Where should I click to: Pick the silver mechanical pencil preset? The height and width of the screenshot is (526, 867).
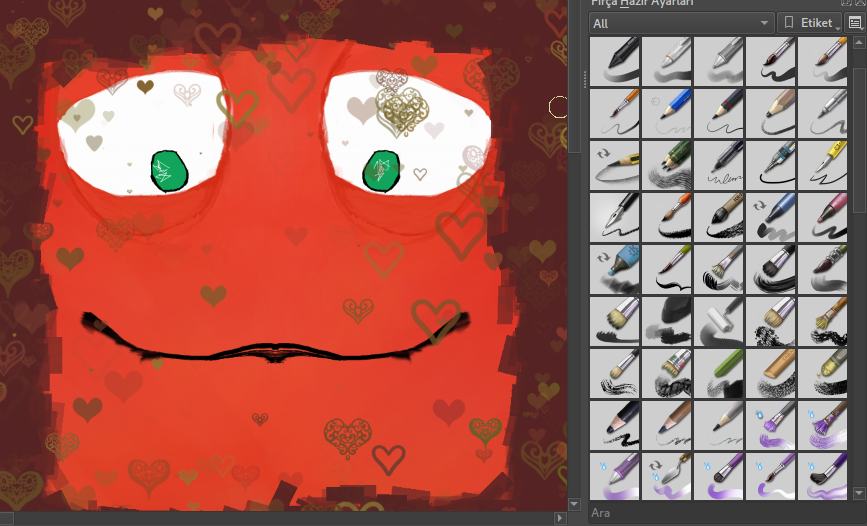[x=822, y=113]
